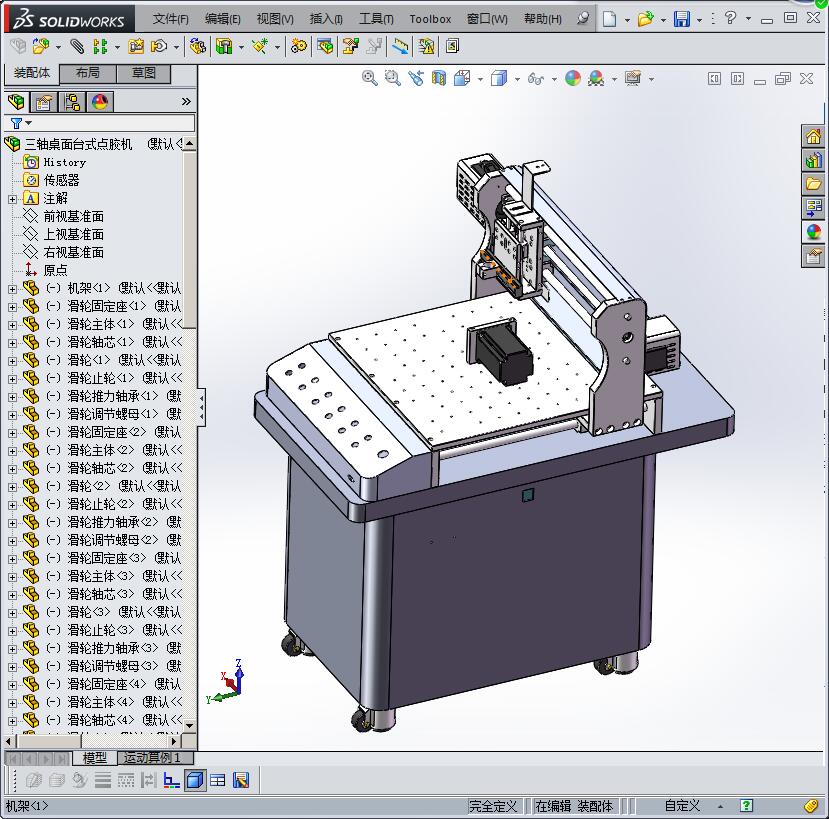Click the feature tree filter input field
Image resolution: width=829 pixels, height=819 pixels.
100,123
